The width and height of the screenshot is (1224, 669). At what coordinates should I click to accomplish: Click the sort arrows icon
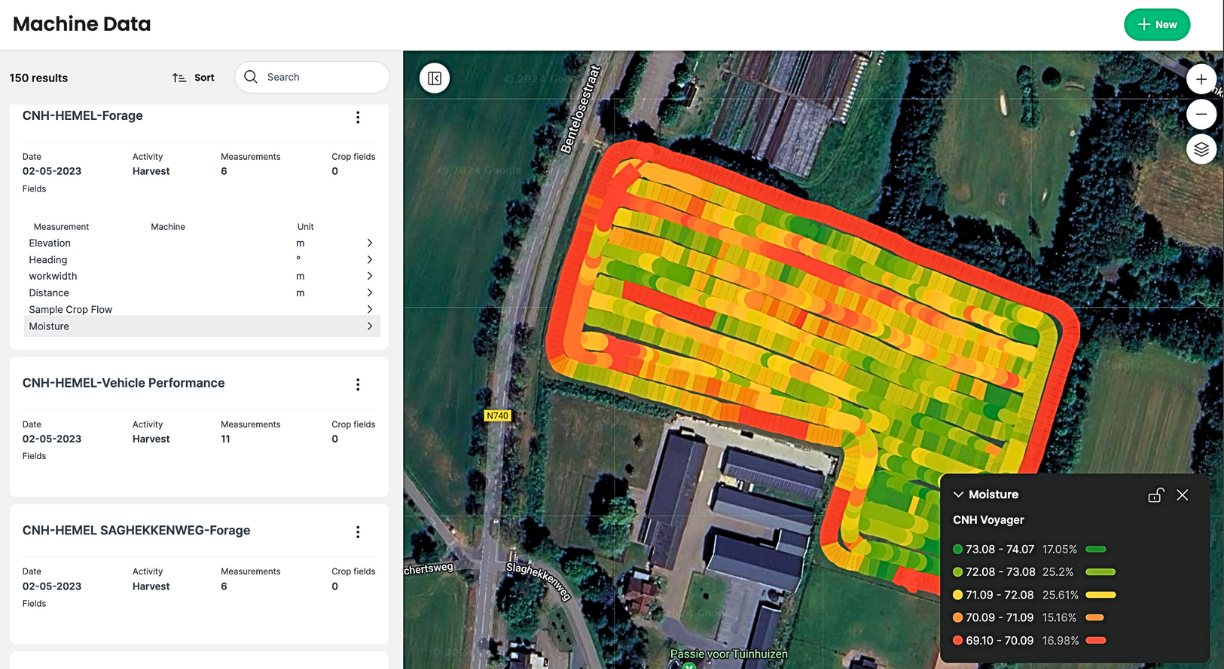(178, 77)
